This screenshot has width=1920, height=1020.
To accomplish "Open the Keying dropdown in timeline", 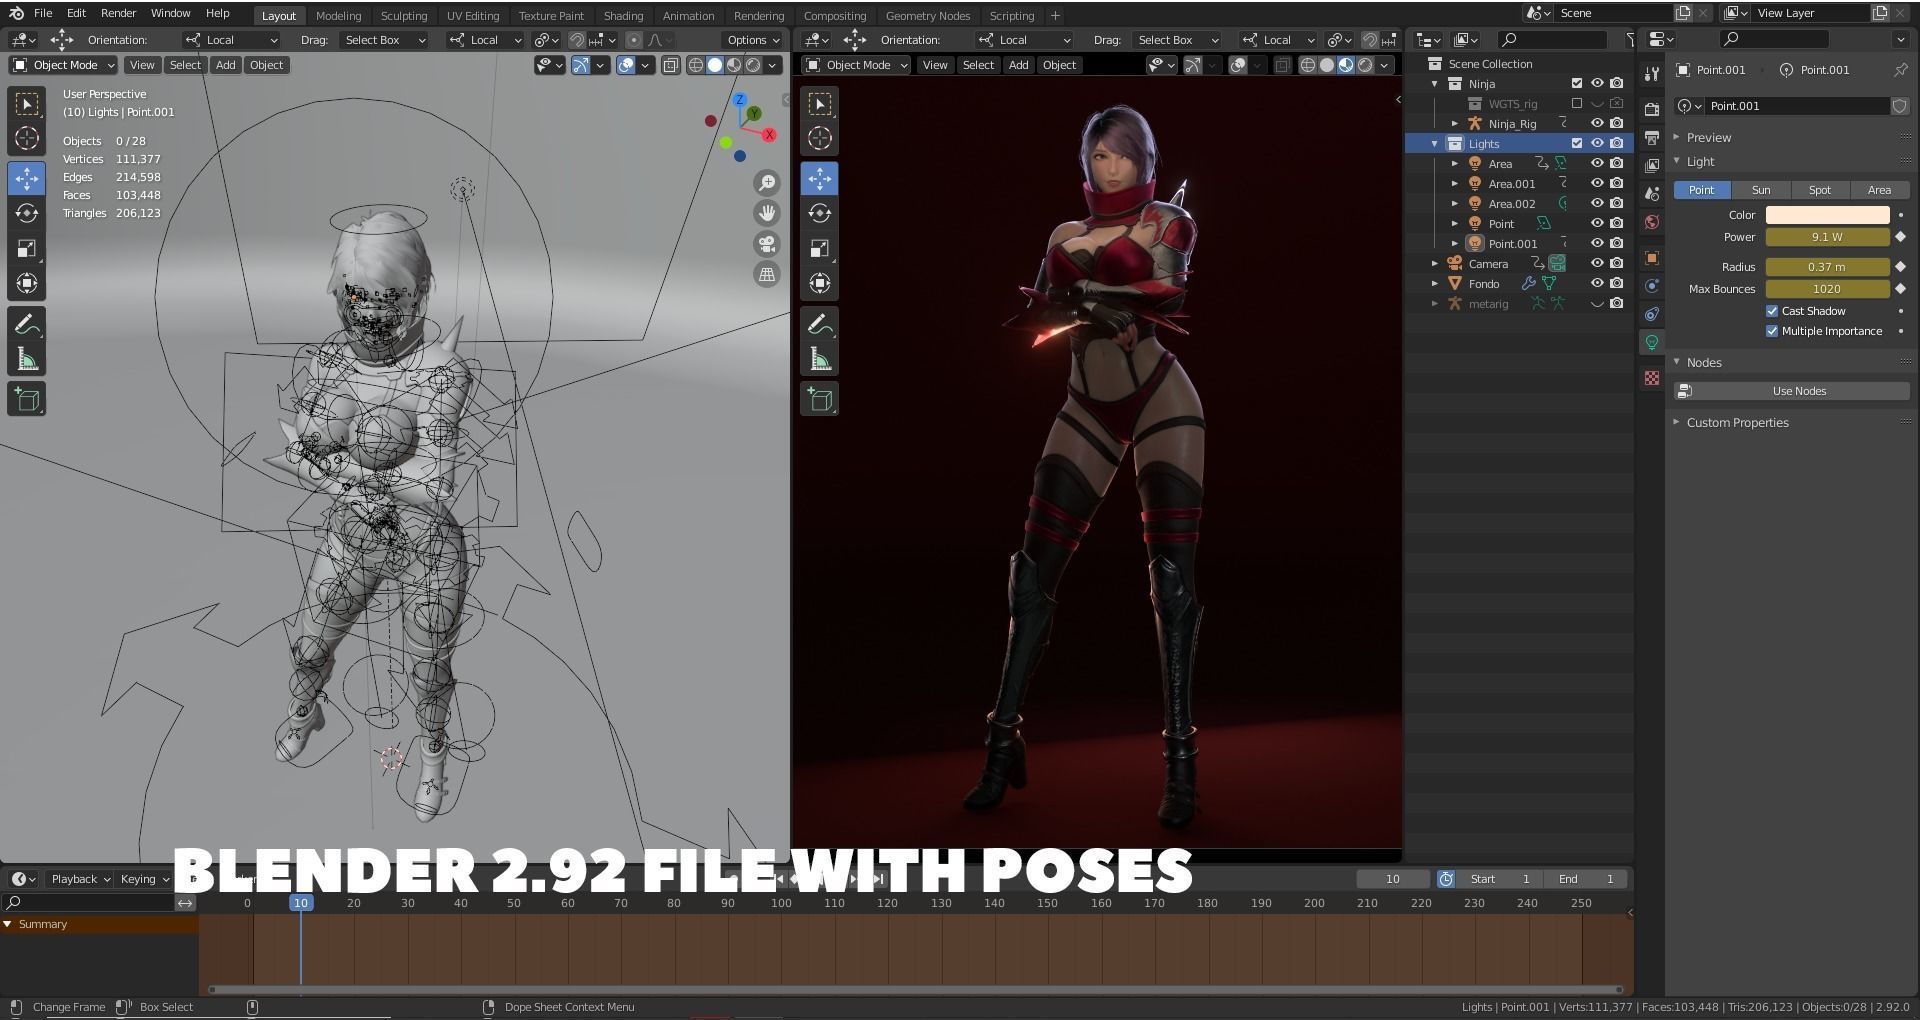I will coord(144,879).
